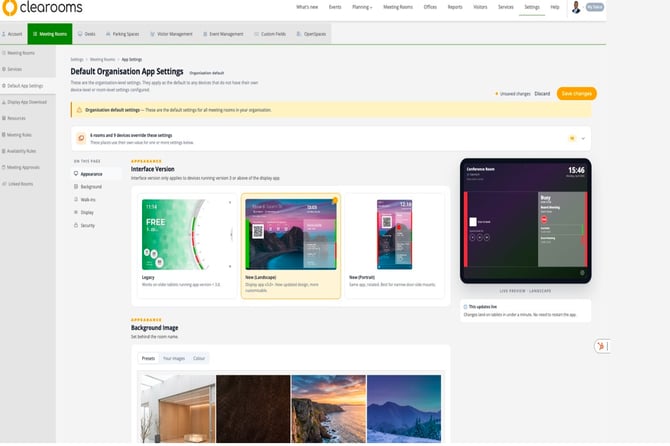
Task: Open Services in top navigation
Action: tap(505, 7)
